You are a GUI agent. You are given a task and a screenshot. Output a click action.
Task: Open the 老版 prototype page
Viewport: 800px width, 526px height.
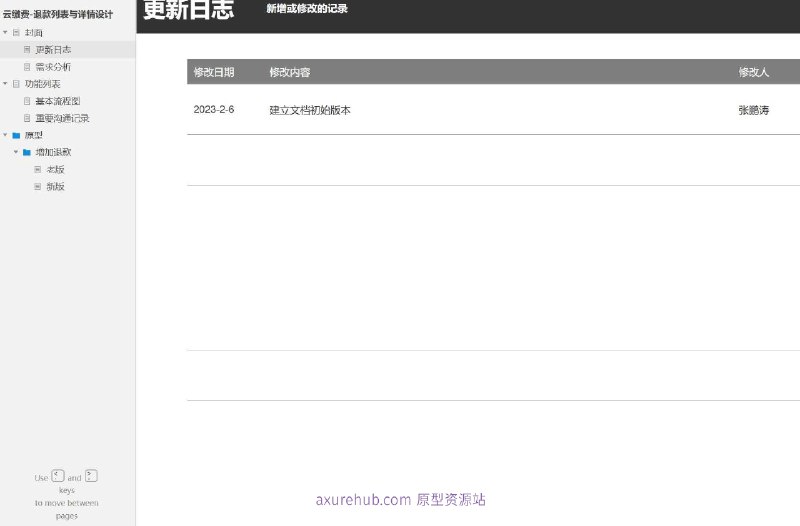pos(55,169)
